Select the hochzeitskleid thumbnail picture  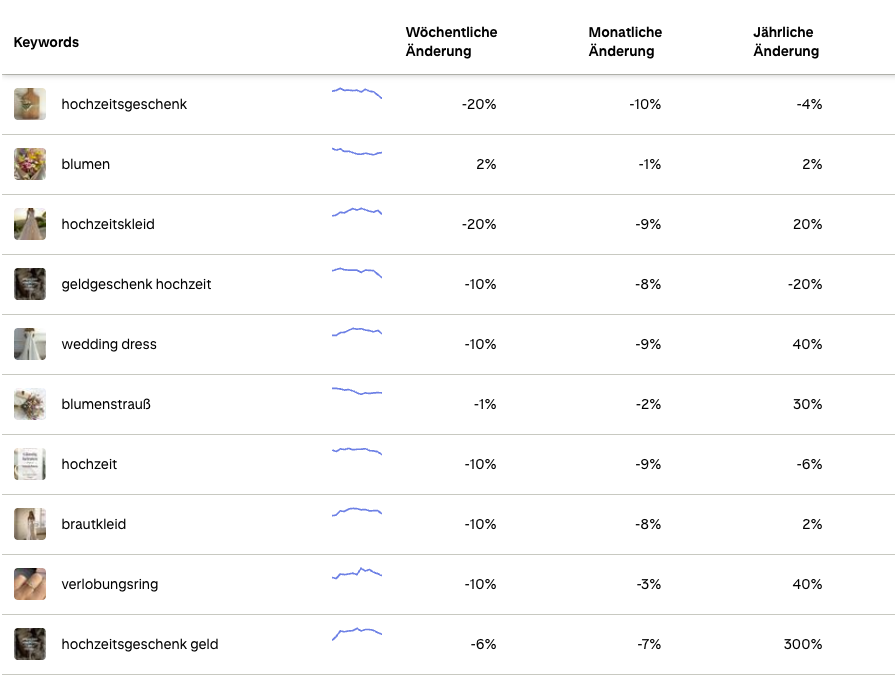point(30,224)
